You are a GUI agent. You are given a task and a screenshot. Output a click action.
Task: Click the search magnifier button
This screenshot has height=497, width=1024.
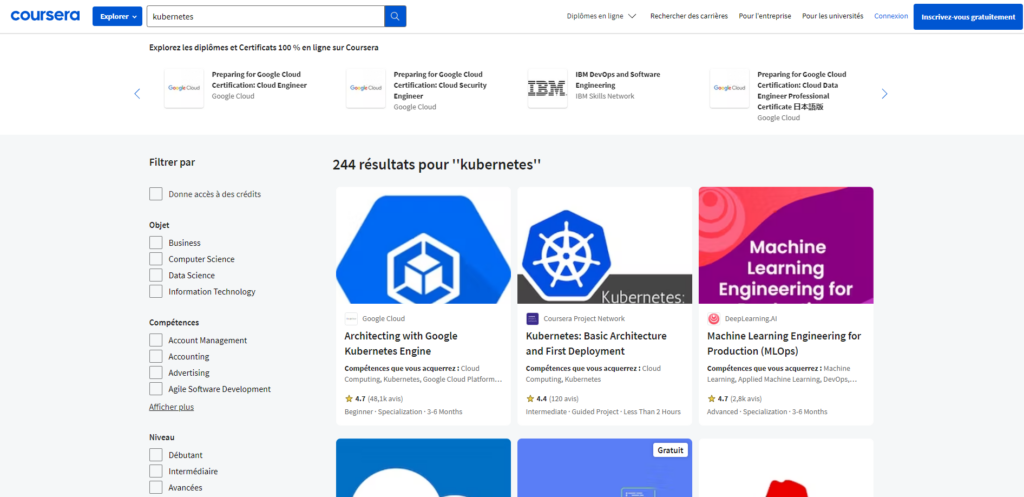[x=395, y=16]
